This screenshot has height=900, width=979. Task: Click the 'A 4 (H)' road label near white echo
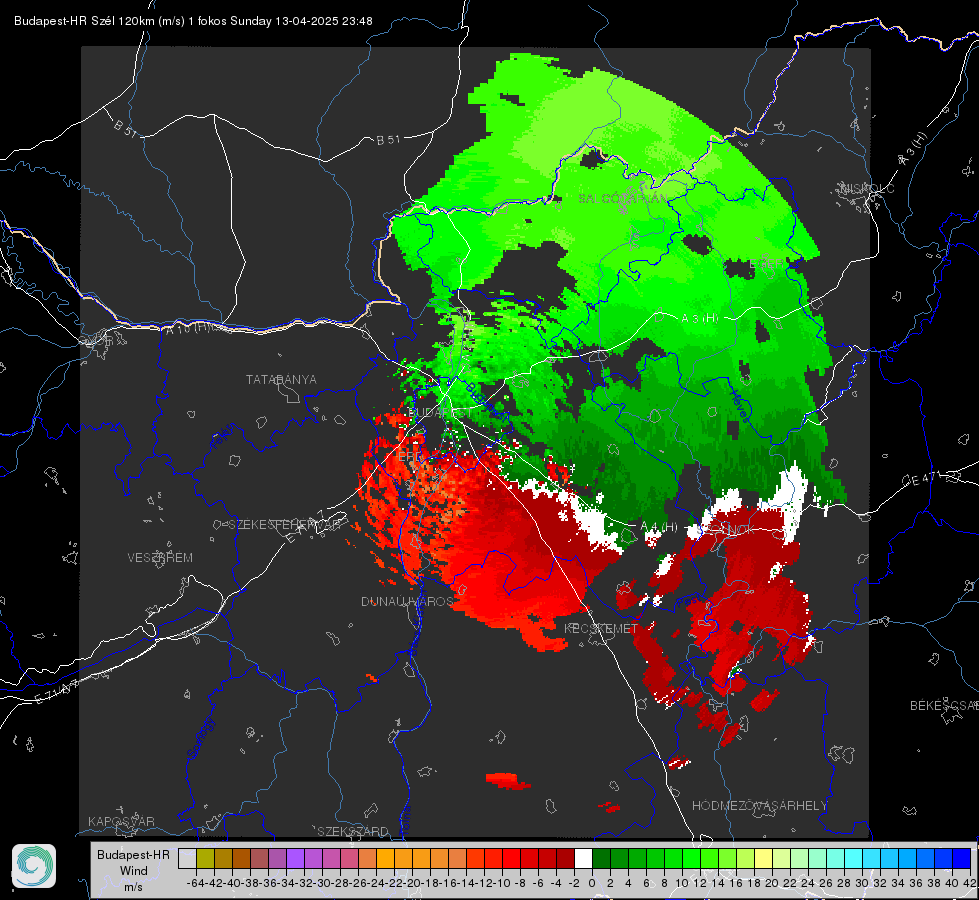point(659,527)
